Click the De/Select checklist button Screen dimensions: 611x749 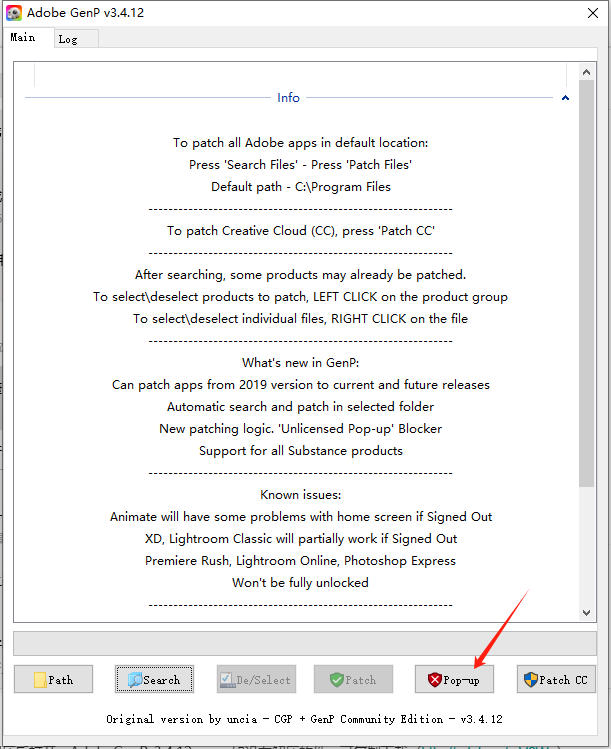coord(254,679)
